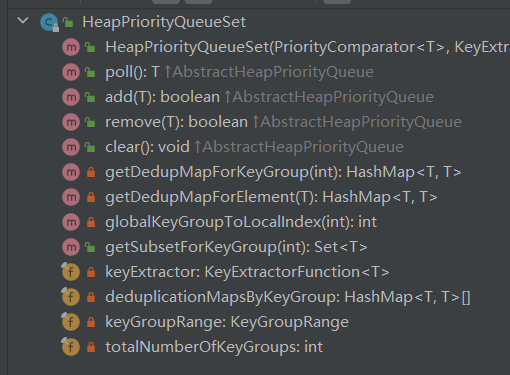Select keyGroupRange: KeyGroupRange field
The width and height of the screenshot is (510, 375).
click(x=227, y=322)
